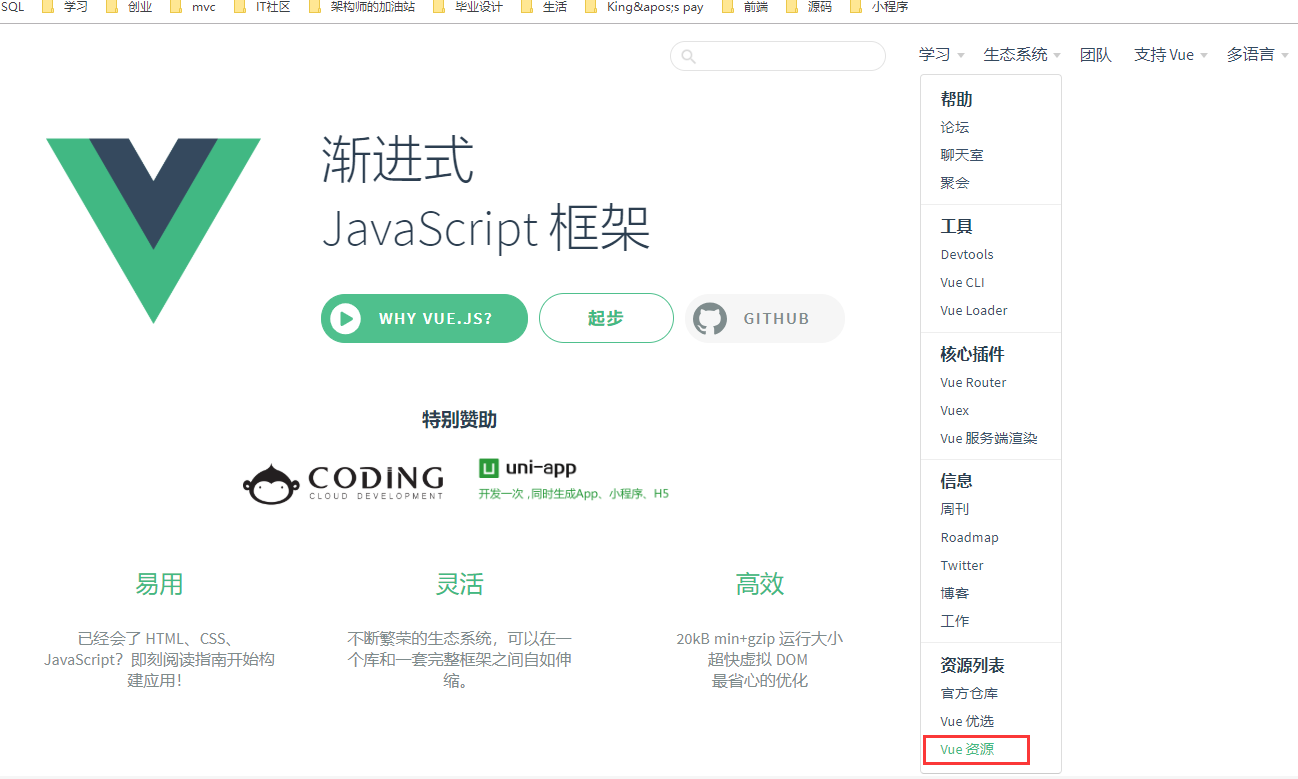
Task: Click the 资源列表 menu section header
Action: click(972, 665)
